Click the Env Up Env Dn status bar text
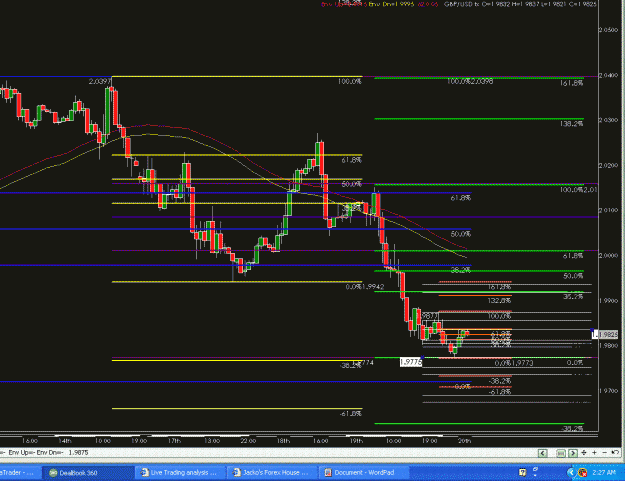Image resolution: width=625 pixels, height=481 pixels. [36, 452]
